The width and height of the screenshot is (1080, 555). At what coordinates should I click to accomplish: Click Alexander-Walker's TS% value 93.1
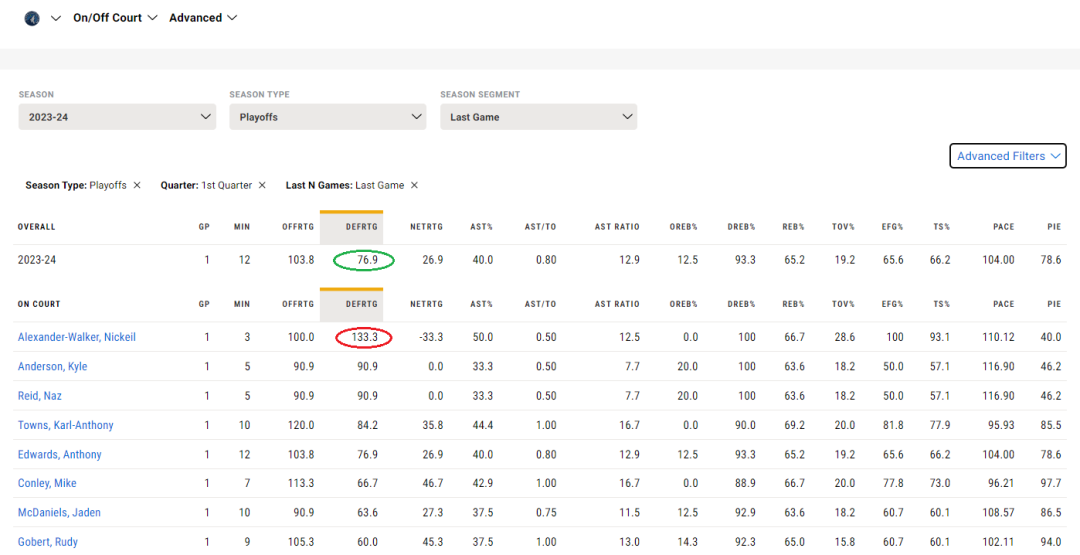click(939, 337)
